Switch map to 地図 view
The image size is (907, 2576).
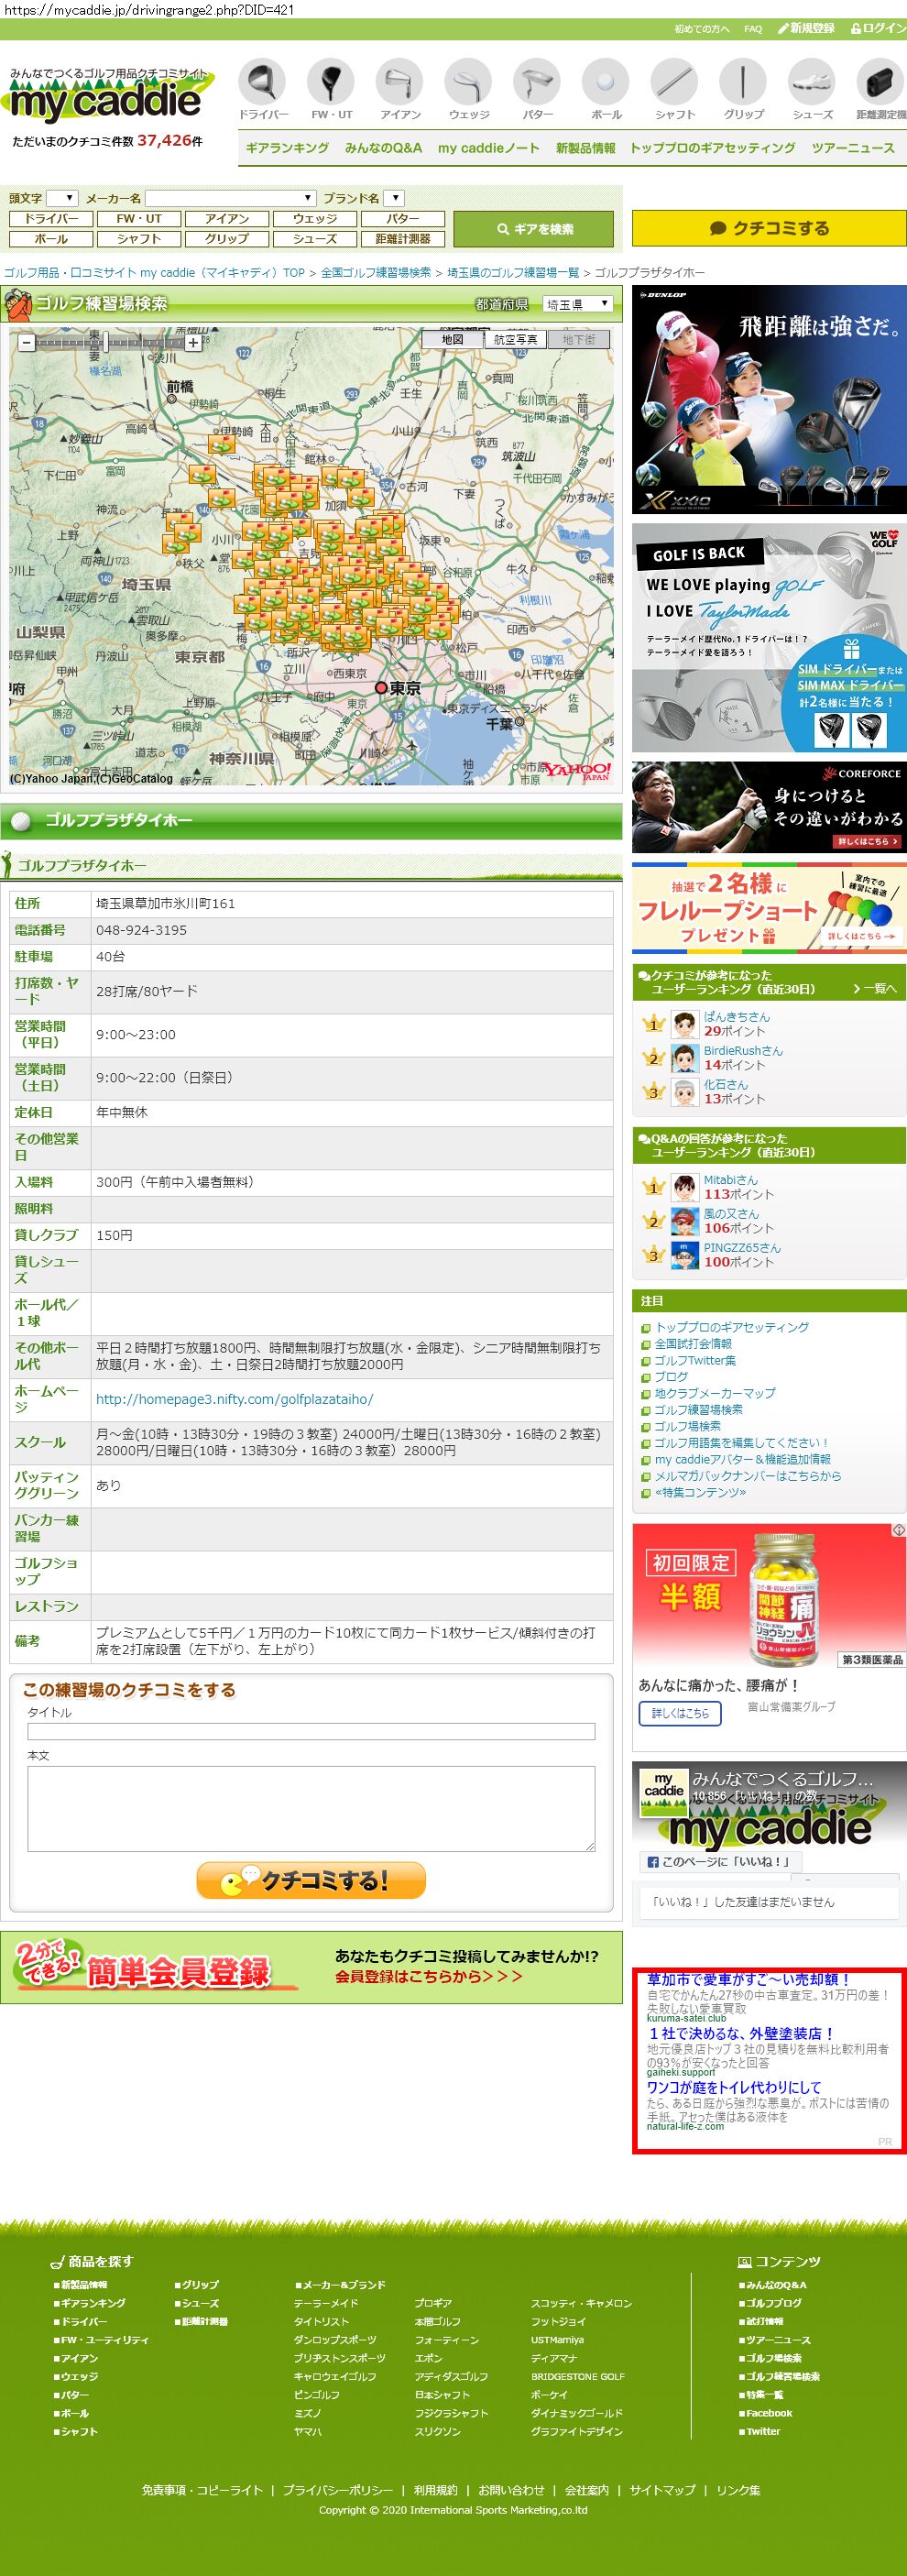coord(453,340)
